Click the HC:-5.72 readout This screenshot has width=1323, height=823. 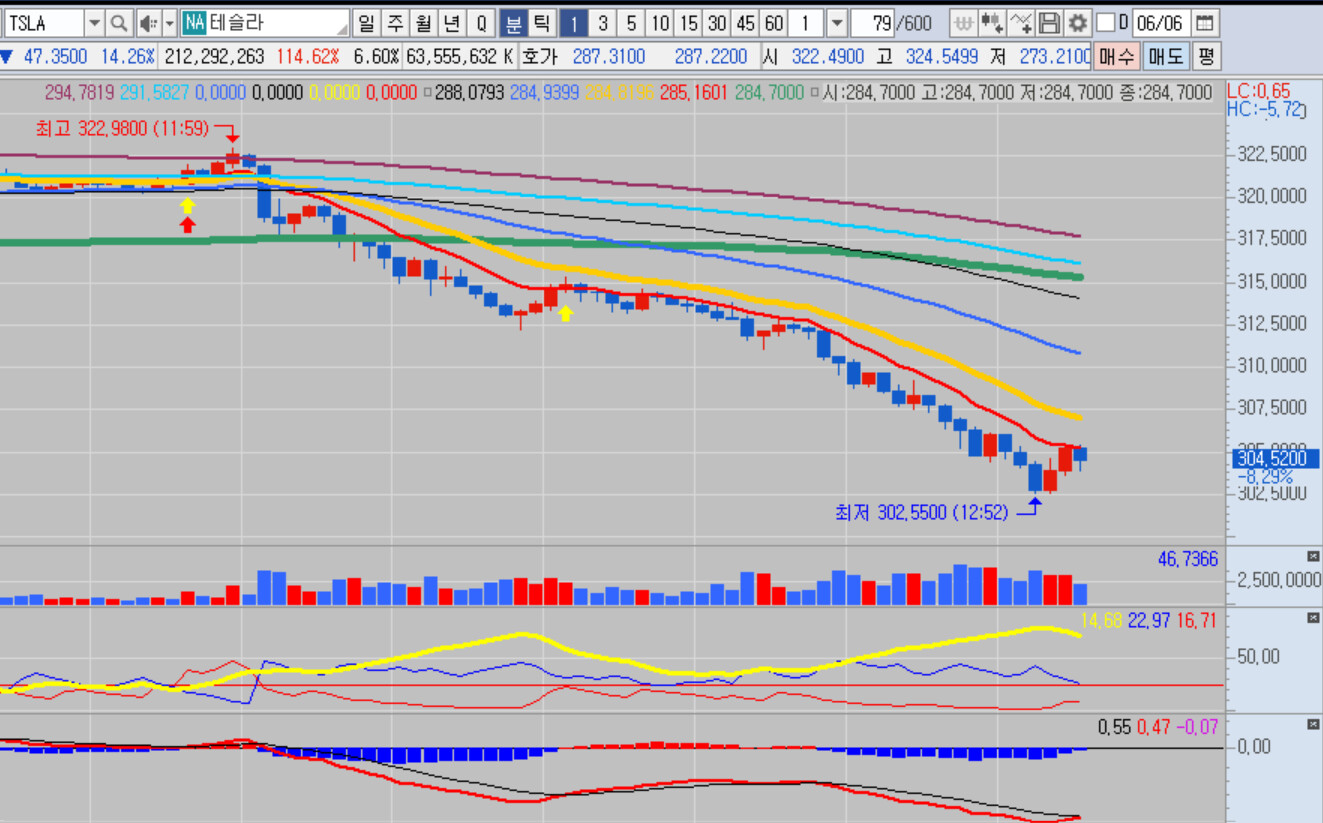1266,109
